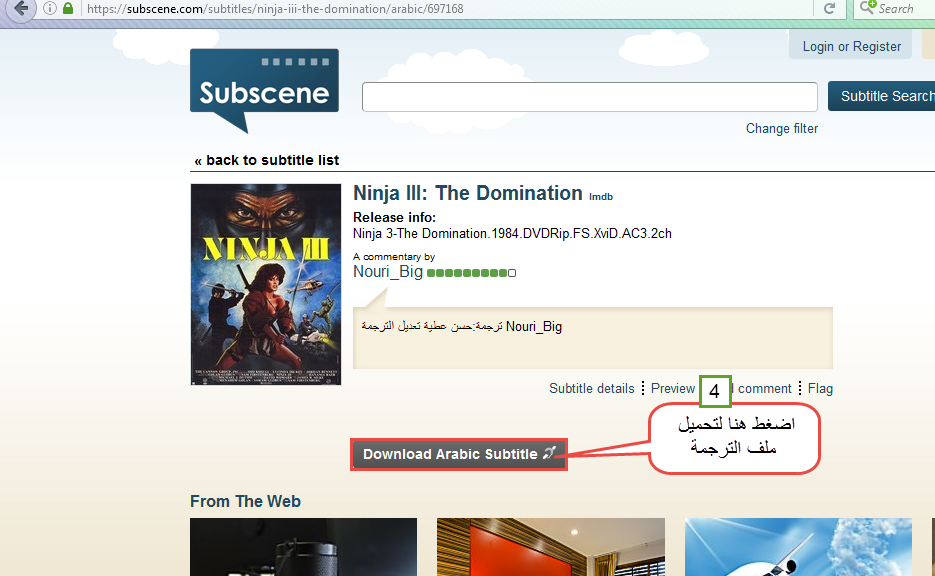
Task: Click the From The Web heading
Action: pos(245,501)
